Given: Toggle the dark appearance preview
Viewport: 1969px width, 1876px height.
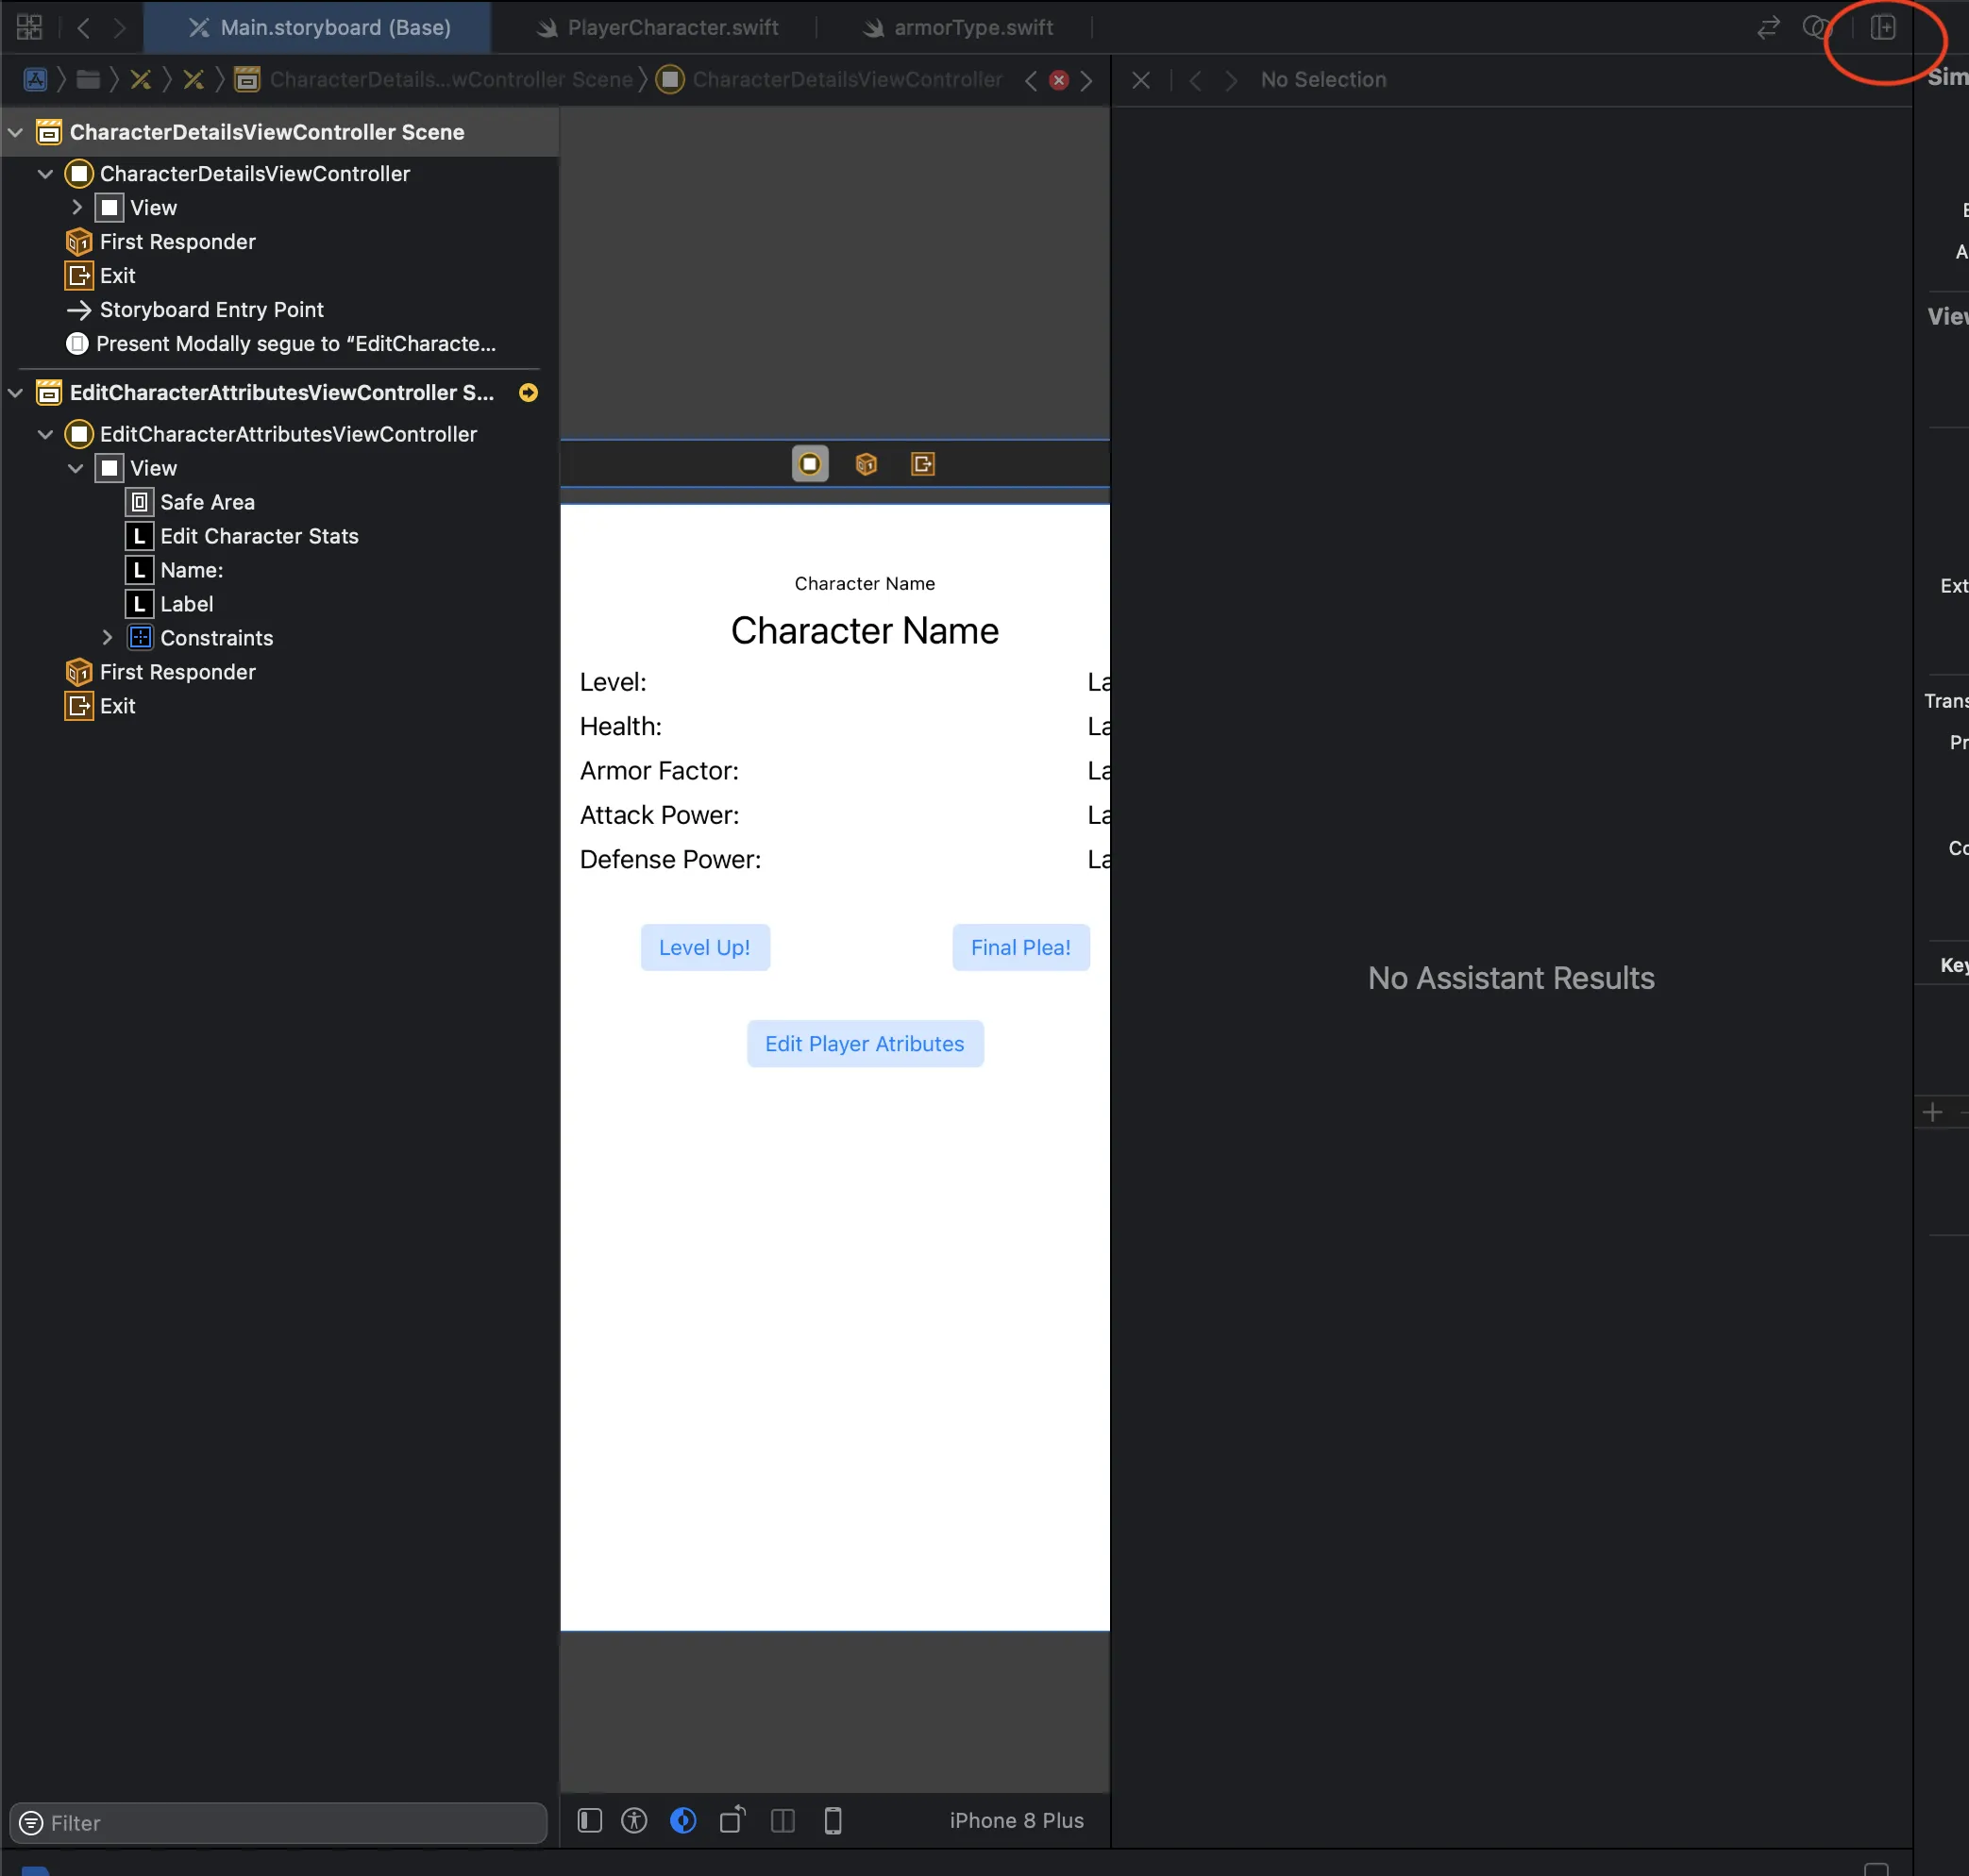Looking at the screenshot, I should click(x=683, y=1820).
